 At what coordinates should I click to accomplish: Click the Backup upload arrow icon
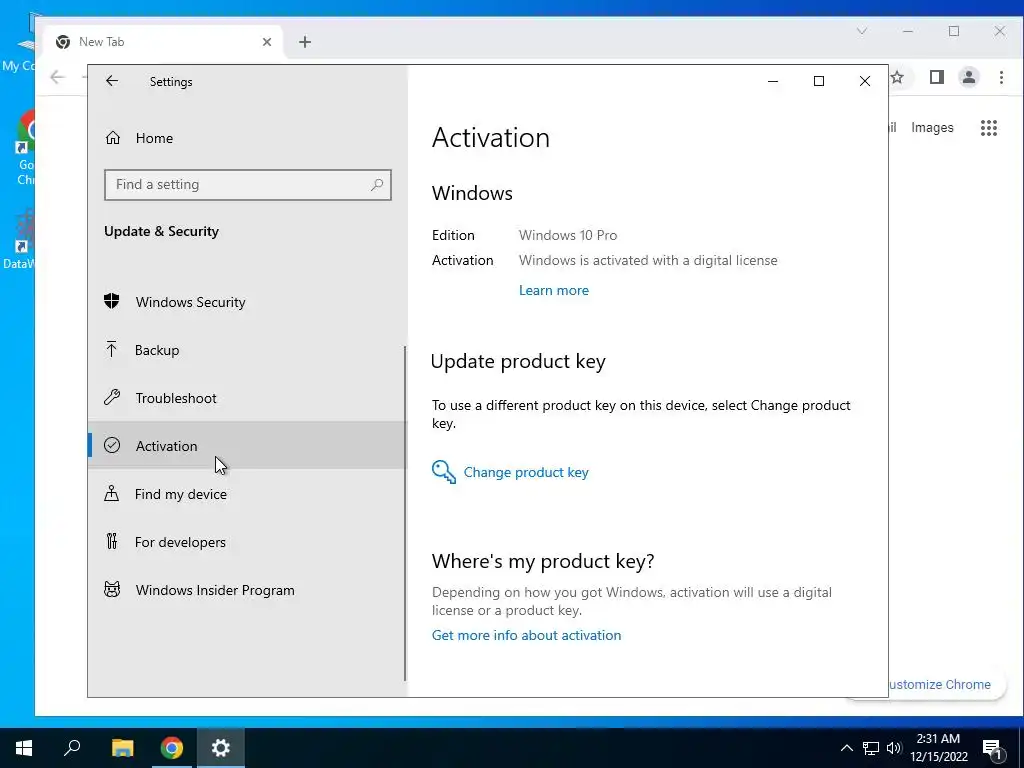[x=112, y=349]
